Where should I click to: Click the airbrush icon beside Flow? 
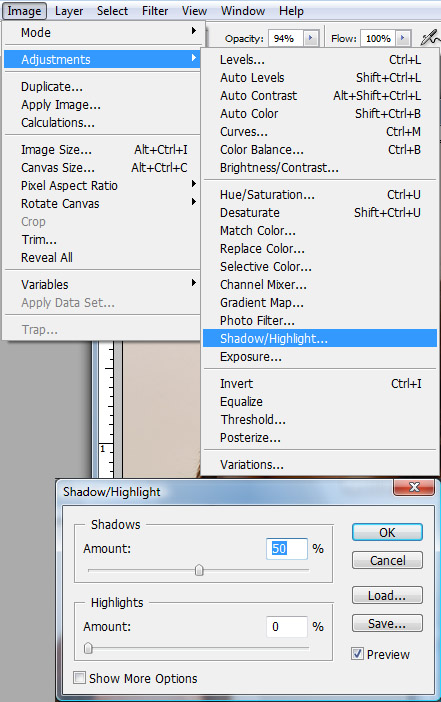[x=431, y=38]
